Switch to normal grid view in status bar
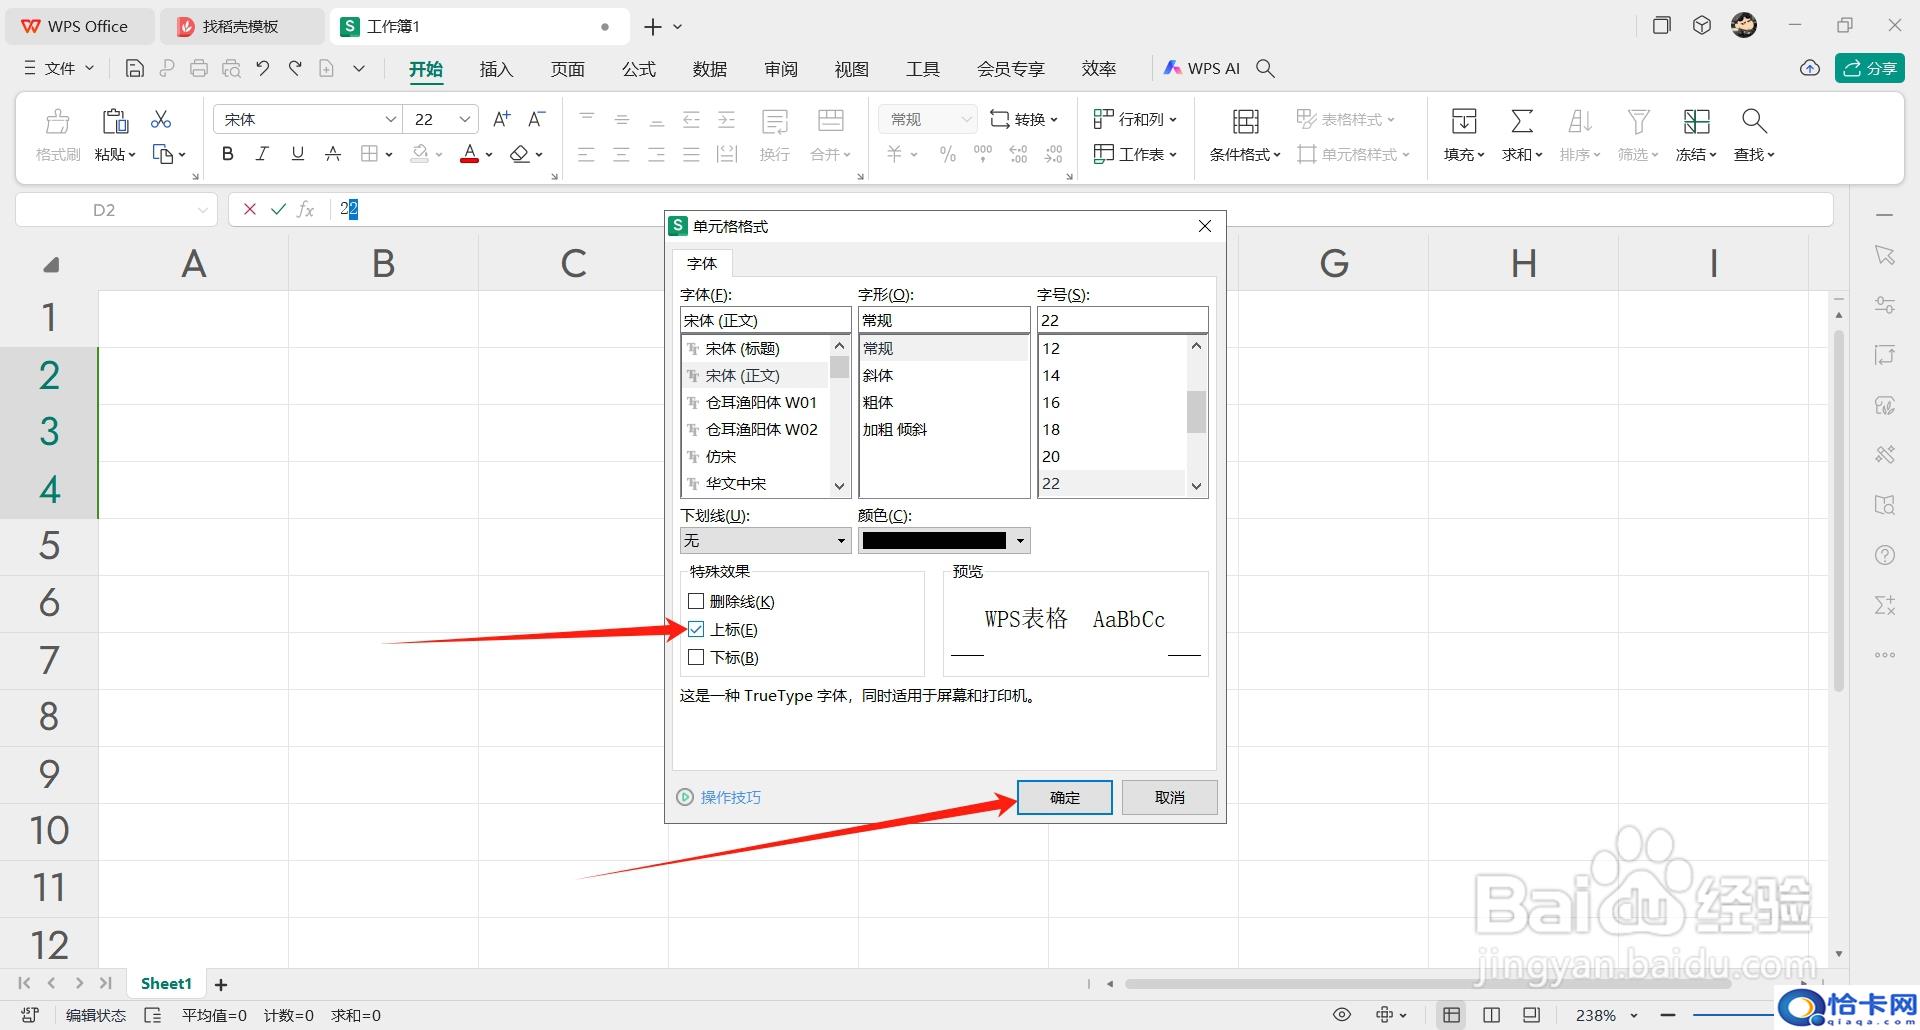Viewport: 1920px width, 1030px height. pos(1451,1015)
